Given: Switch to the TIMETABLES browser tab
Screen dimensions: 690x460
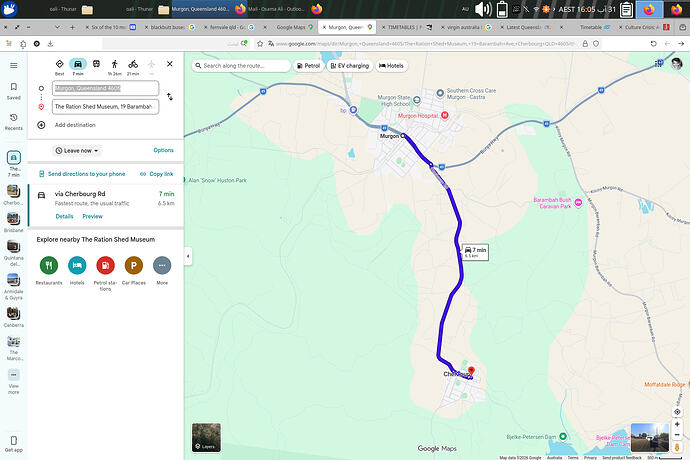Looking at the screenshot, I should point(406,27).
